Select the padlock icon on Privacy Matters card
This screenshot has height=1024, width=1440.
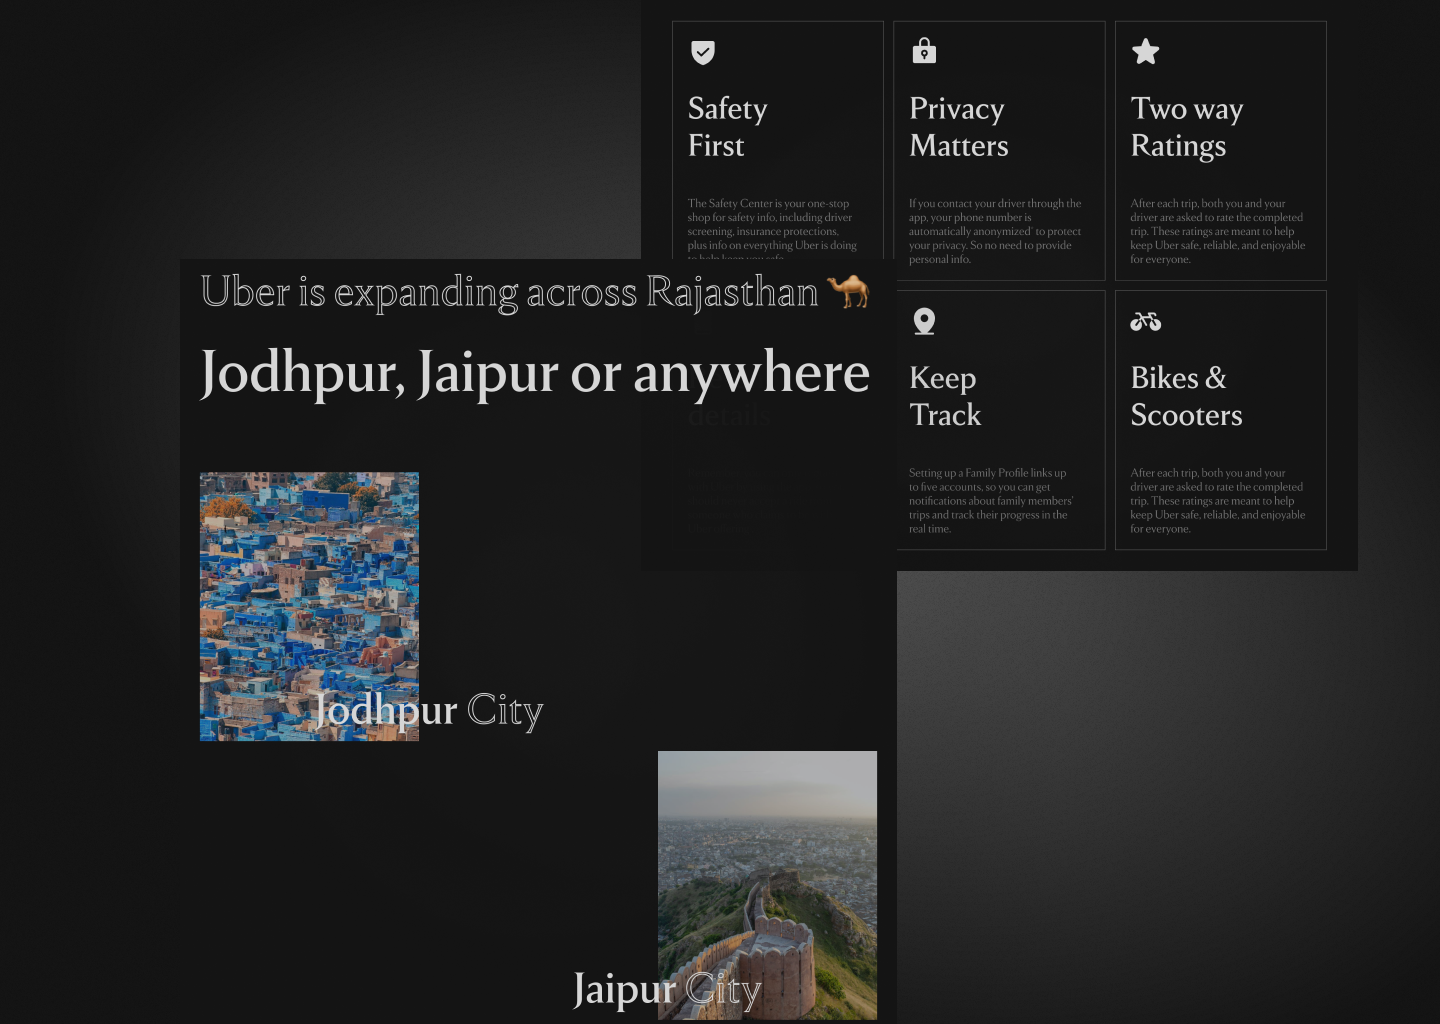924,51
